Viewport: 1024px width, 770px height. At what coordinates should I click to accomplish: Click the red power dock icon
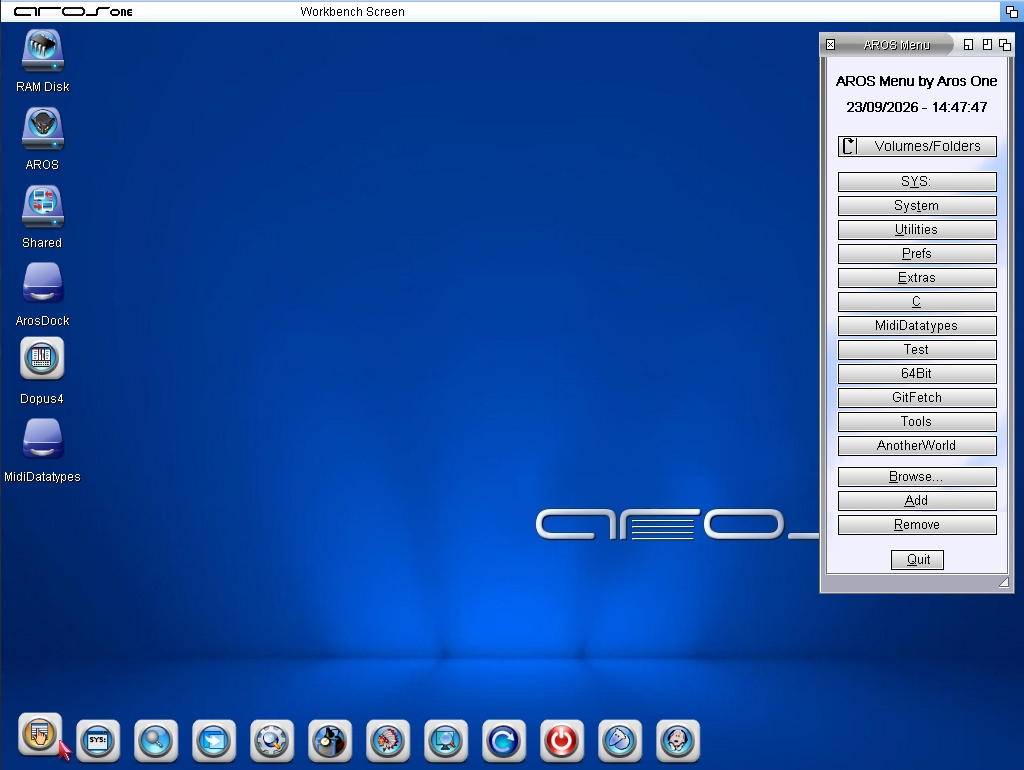[562, 741]
